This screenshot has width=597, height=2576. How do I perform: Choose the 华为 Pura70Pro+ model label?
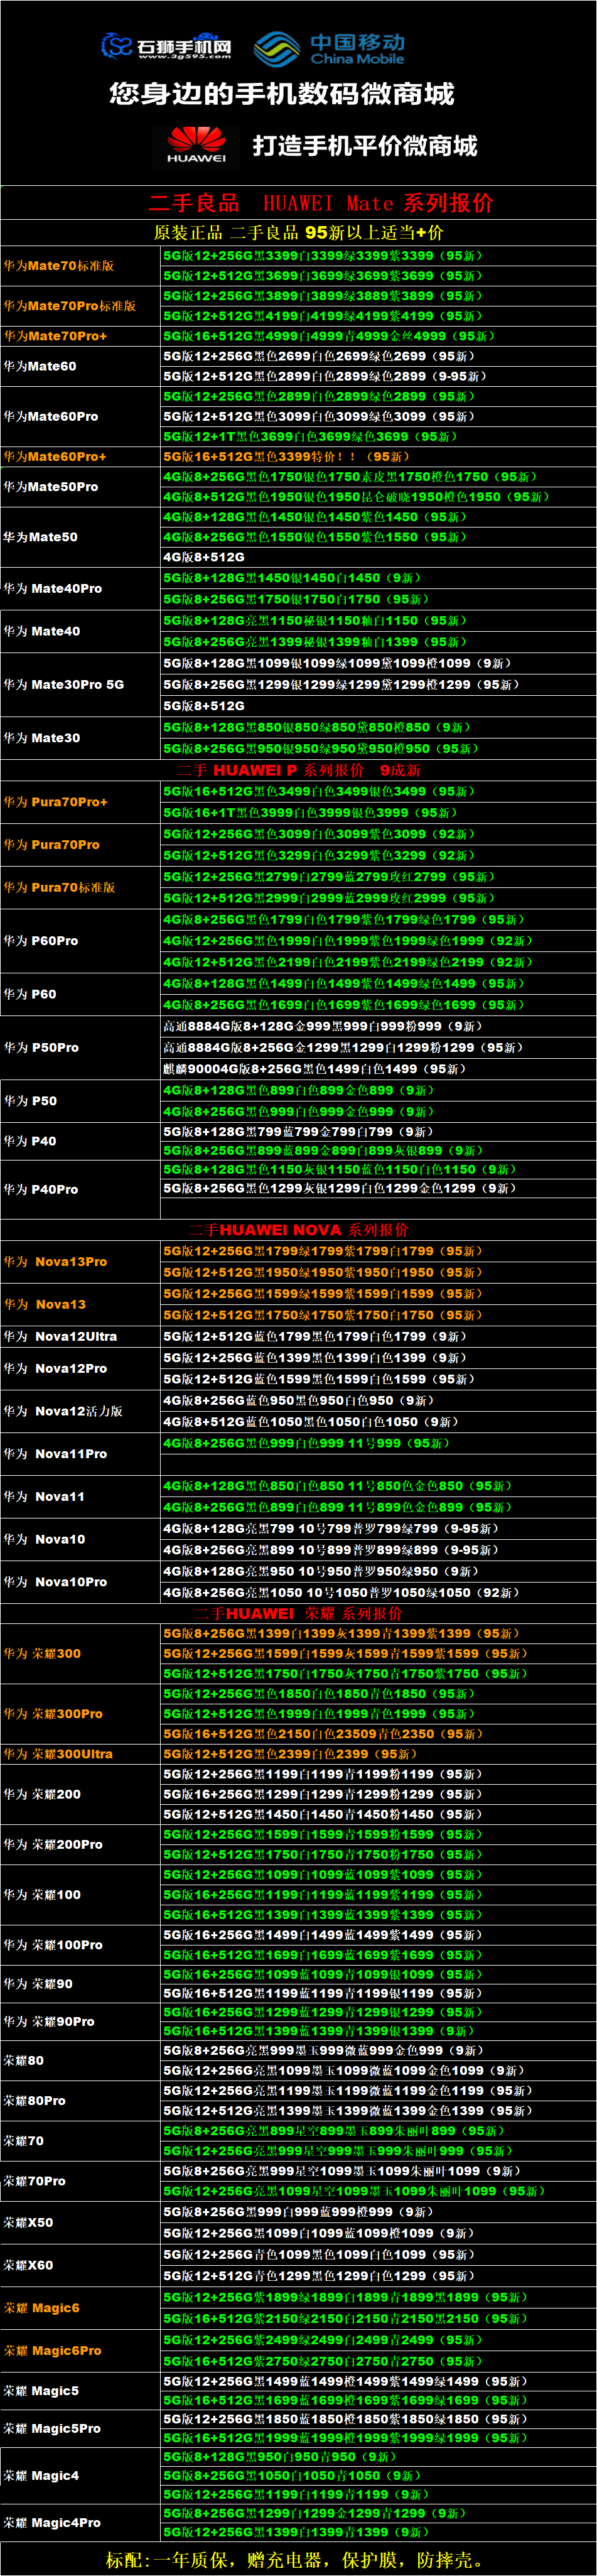click(x=56, y=802)
